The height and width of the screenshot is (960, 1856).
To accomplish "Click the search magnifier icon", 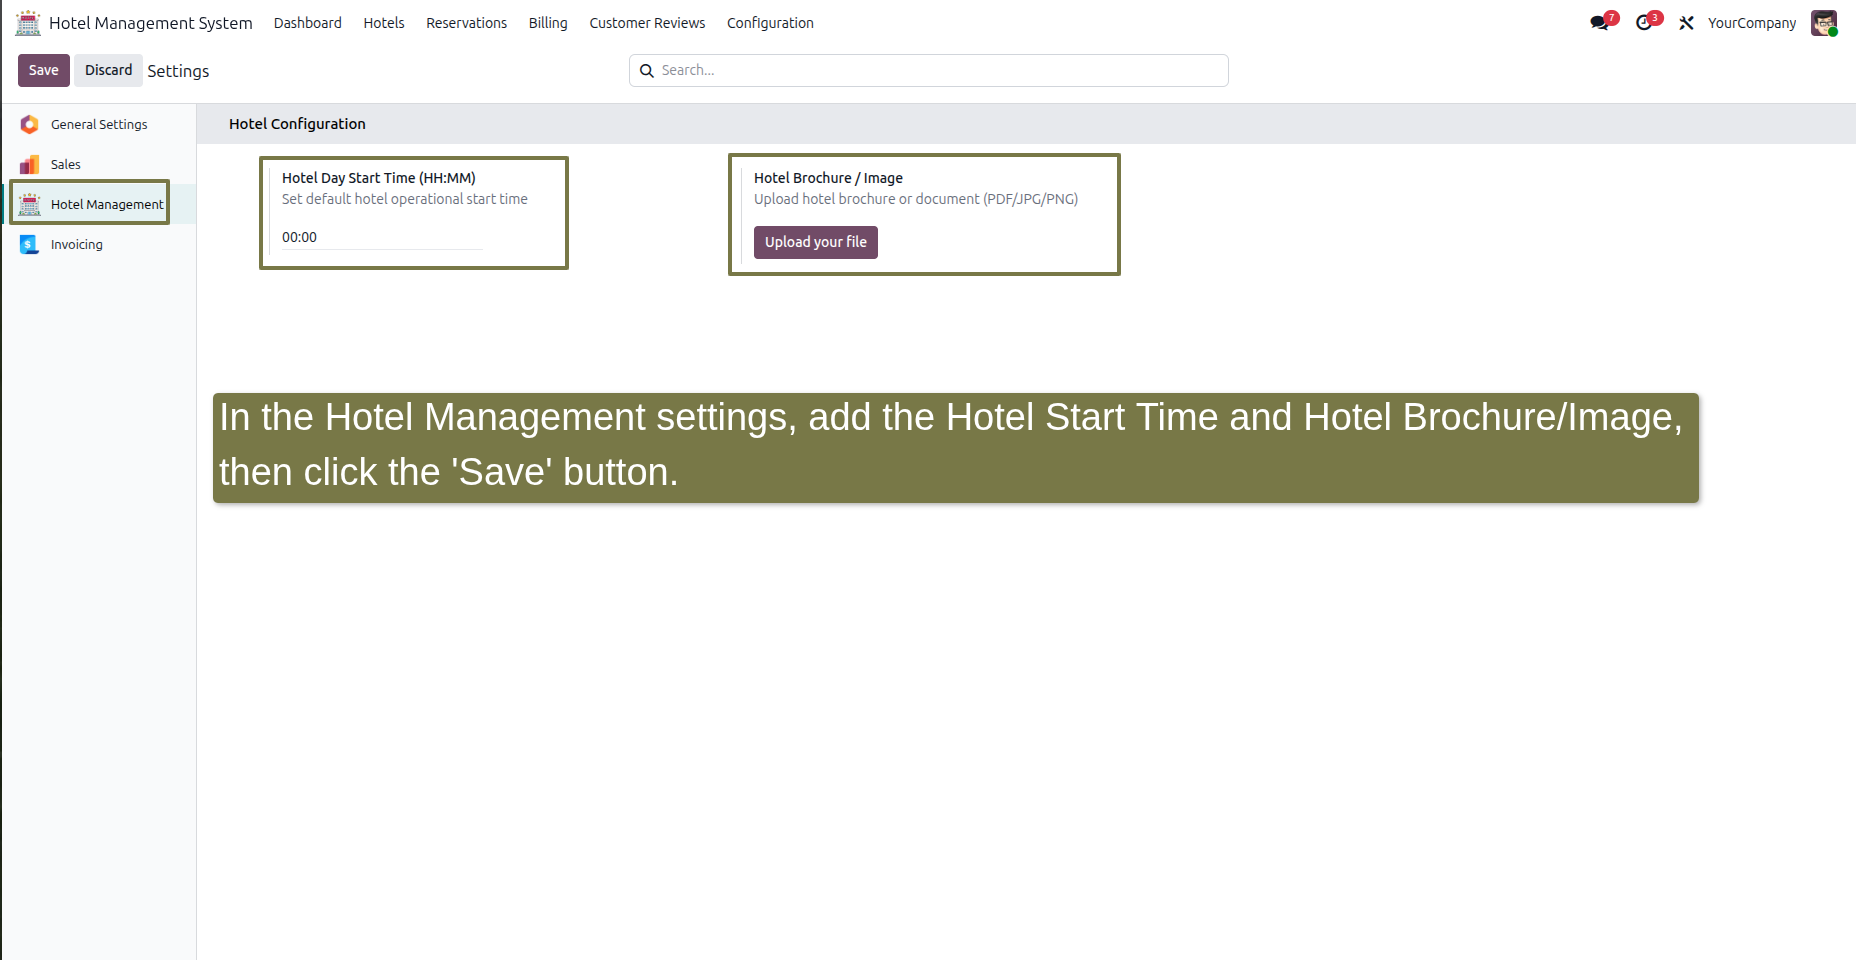I will [647, 71].
